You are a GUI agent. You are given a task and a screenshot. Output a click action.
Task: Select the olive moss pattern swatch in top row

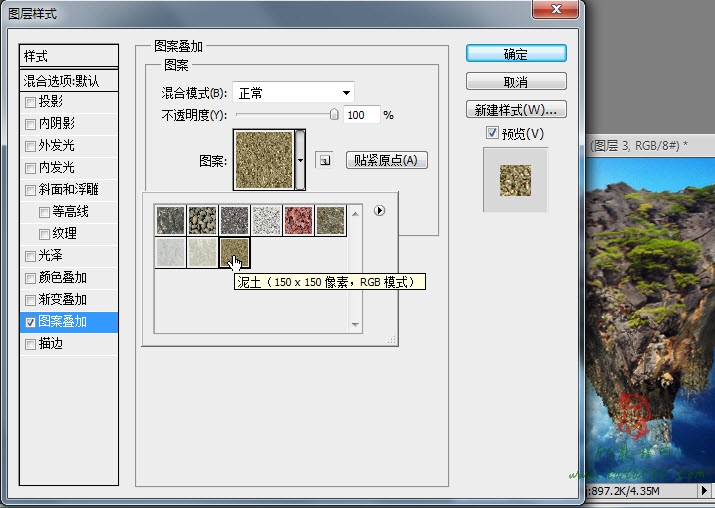tap(330, 220)
